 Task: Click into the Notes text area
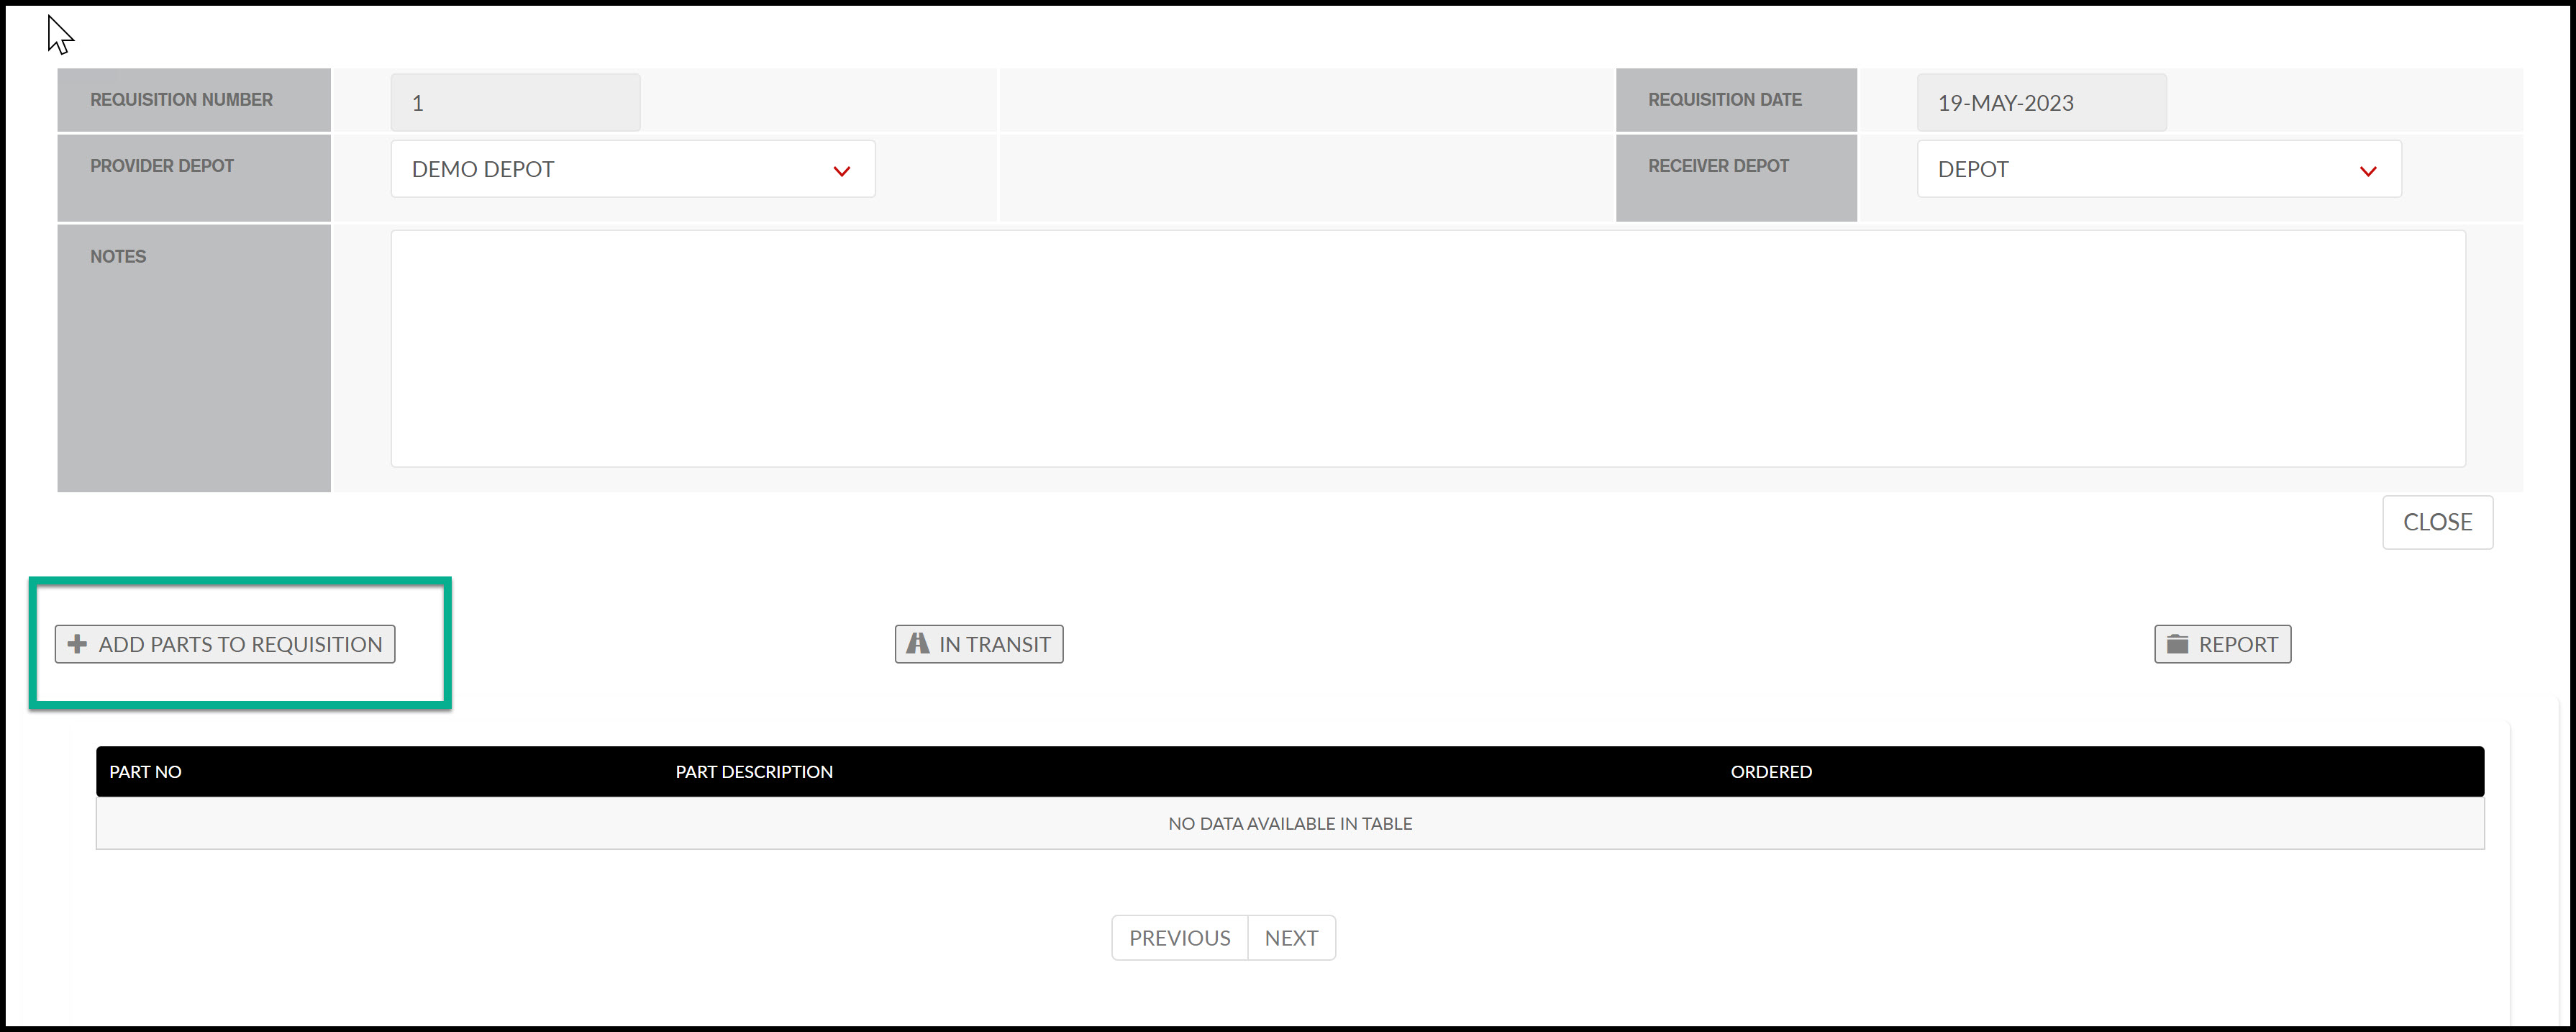(x=1428, y=349)
